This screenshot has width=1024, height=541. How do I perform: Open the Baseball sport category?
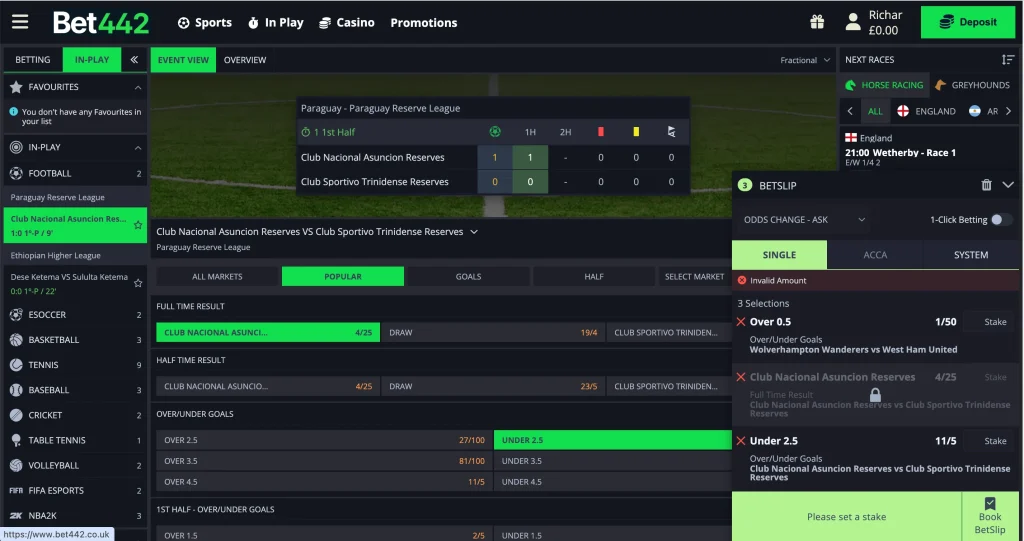click(75, 390)
